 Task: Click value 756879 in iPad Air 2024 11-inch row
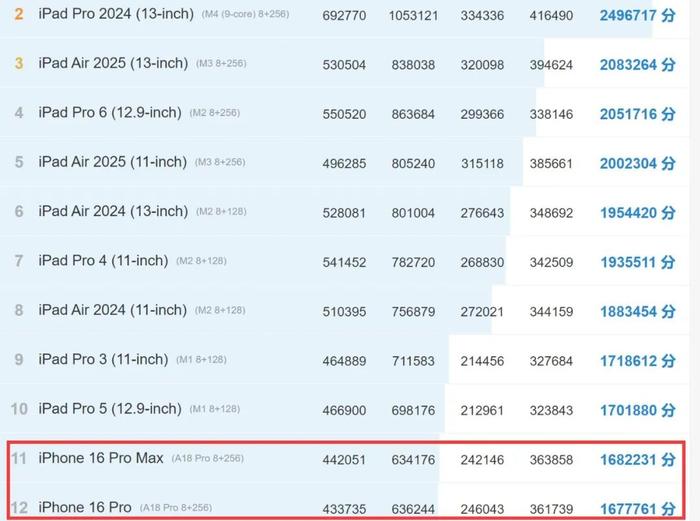click(x=413, y=312)
